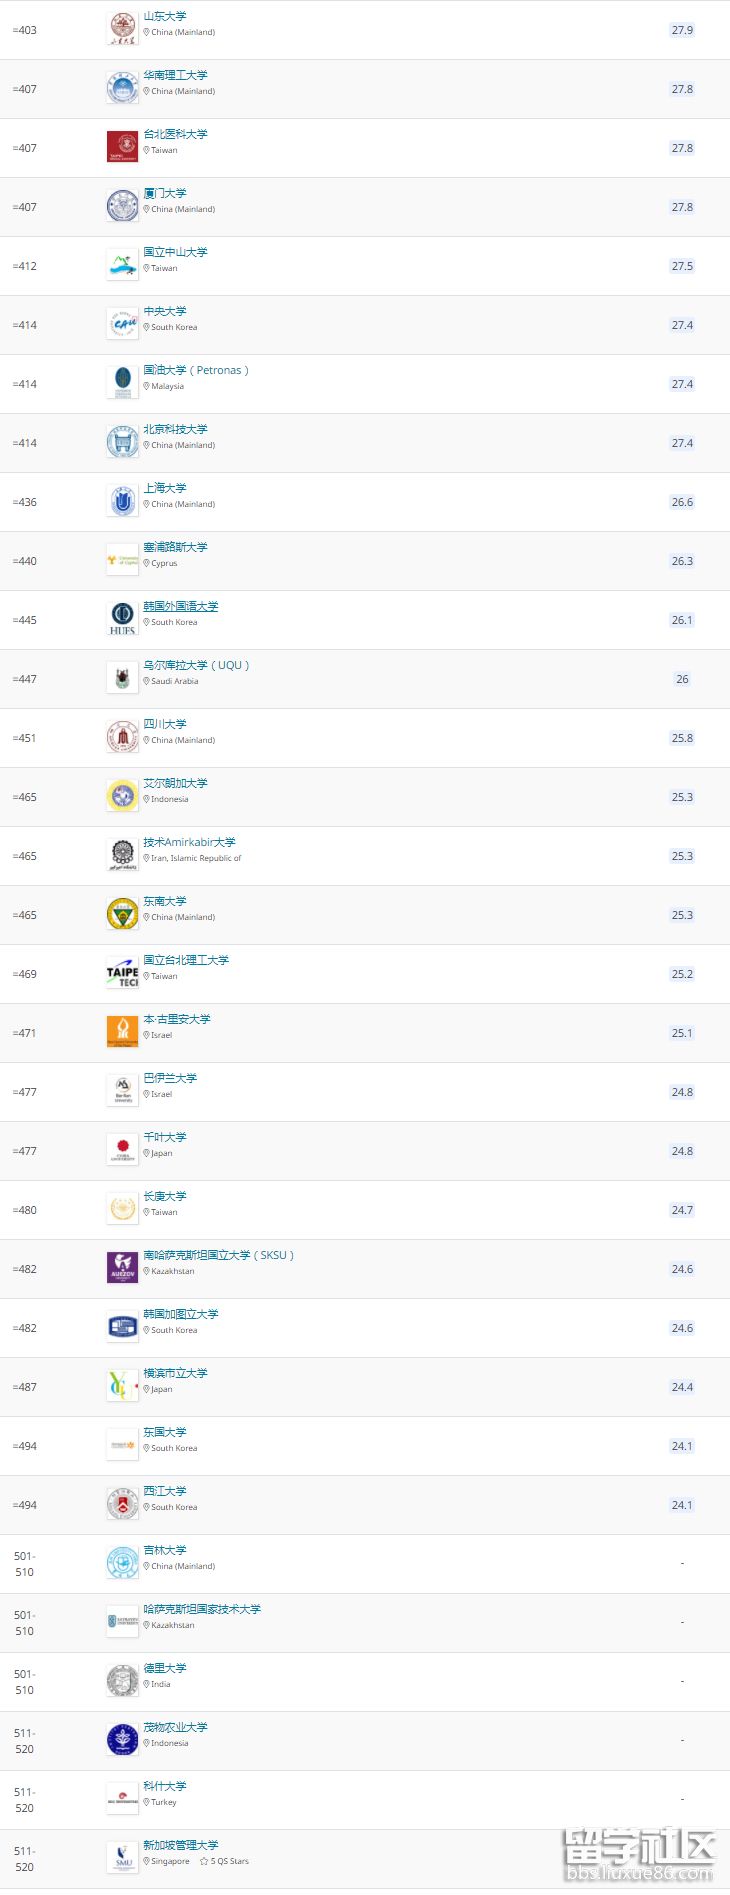This screenshot has height=1895, width=730.
Task: Click the SMU logo for 新加坡管理大学
Action: tap(122, 1858)
